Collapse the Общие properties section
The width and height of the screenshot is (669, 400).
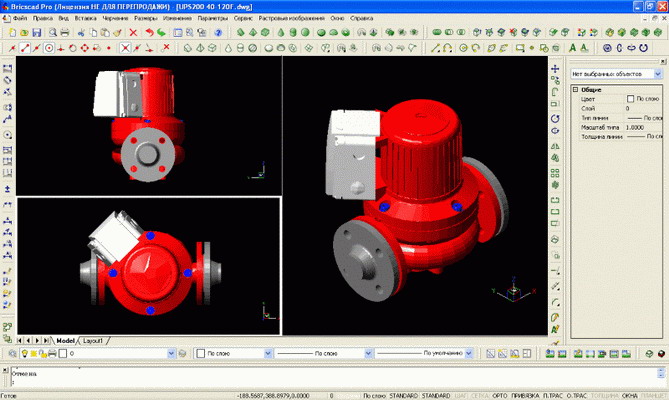coord(575,90)
